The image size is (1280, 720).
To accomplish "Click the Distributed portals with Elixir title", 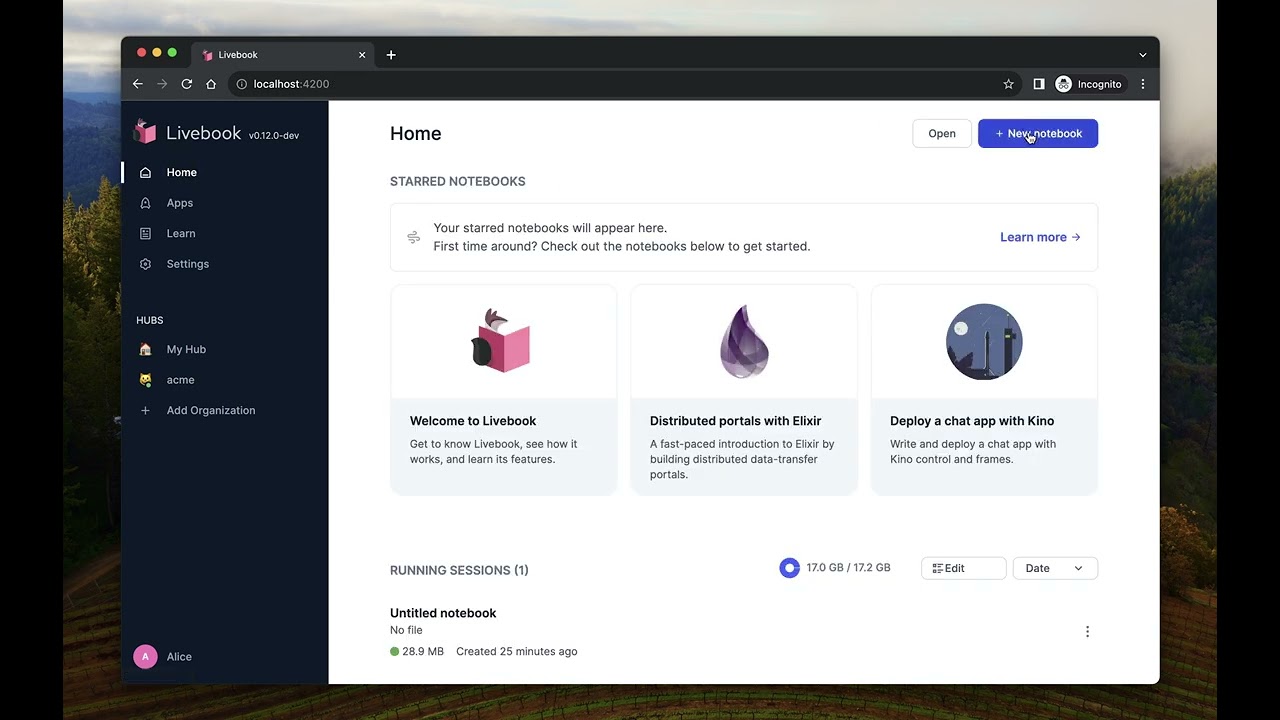I will [735, 421].
